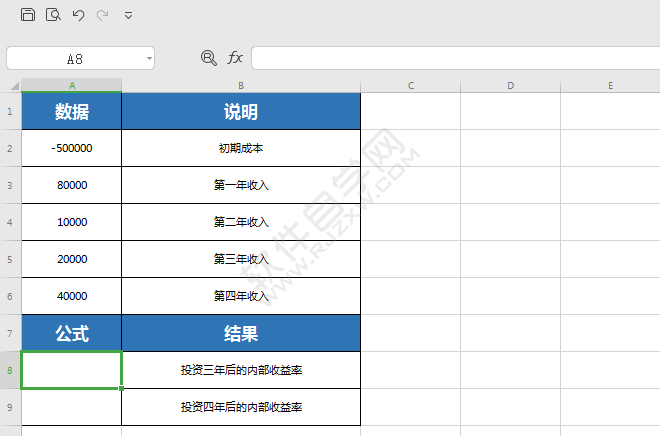Screen dimensions: 660x436
Task: Select row 7 header
Action: [10, 333]
